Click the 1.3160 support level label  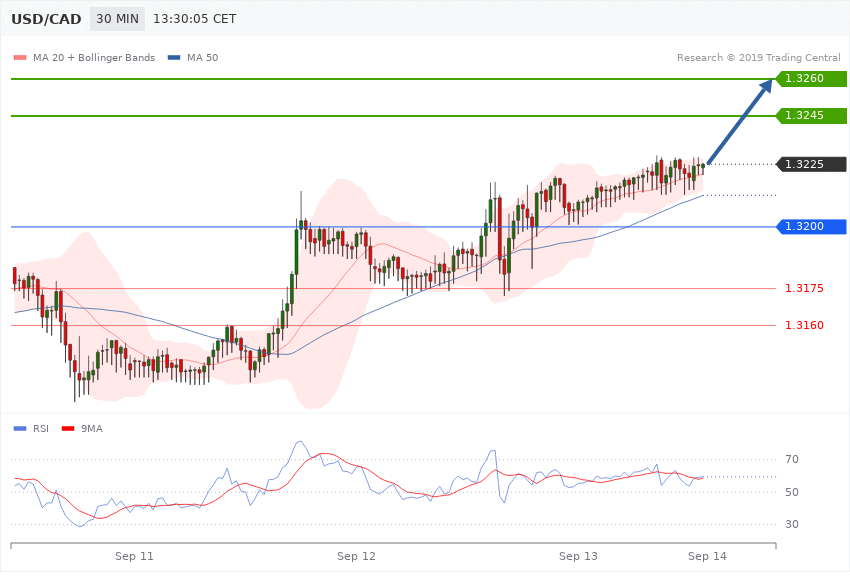(804, 325)
